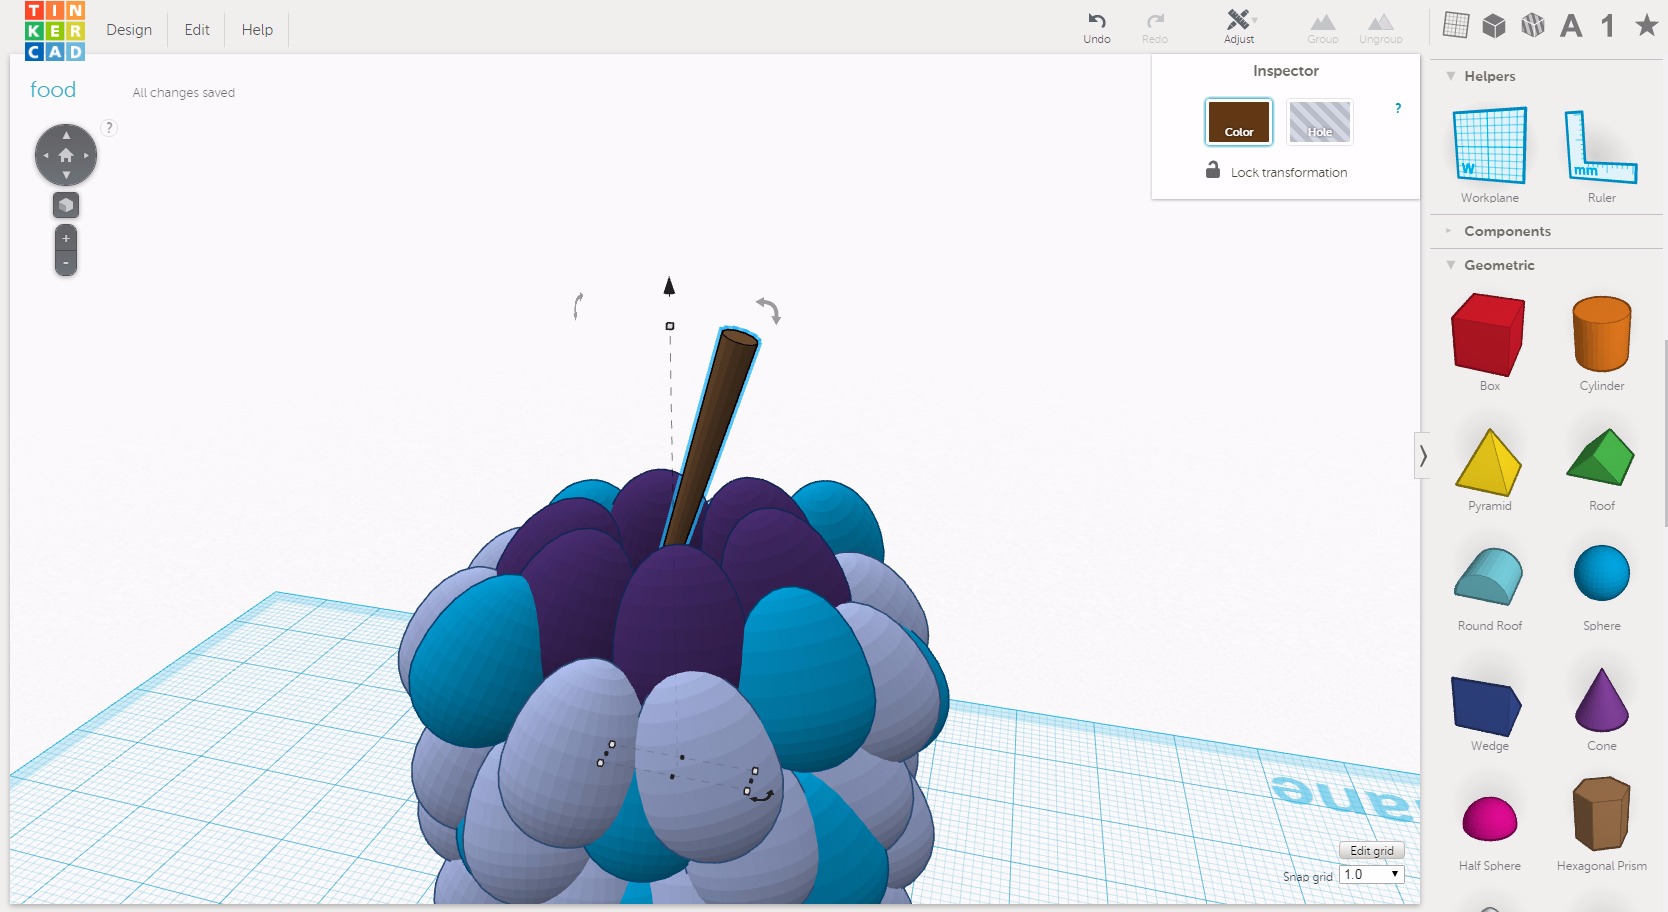Zoom in with the plus button
This screenshot has height=912, width=1668.
tap(66, 239)
